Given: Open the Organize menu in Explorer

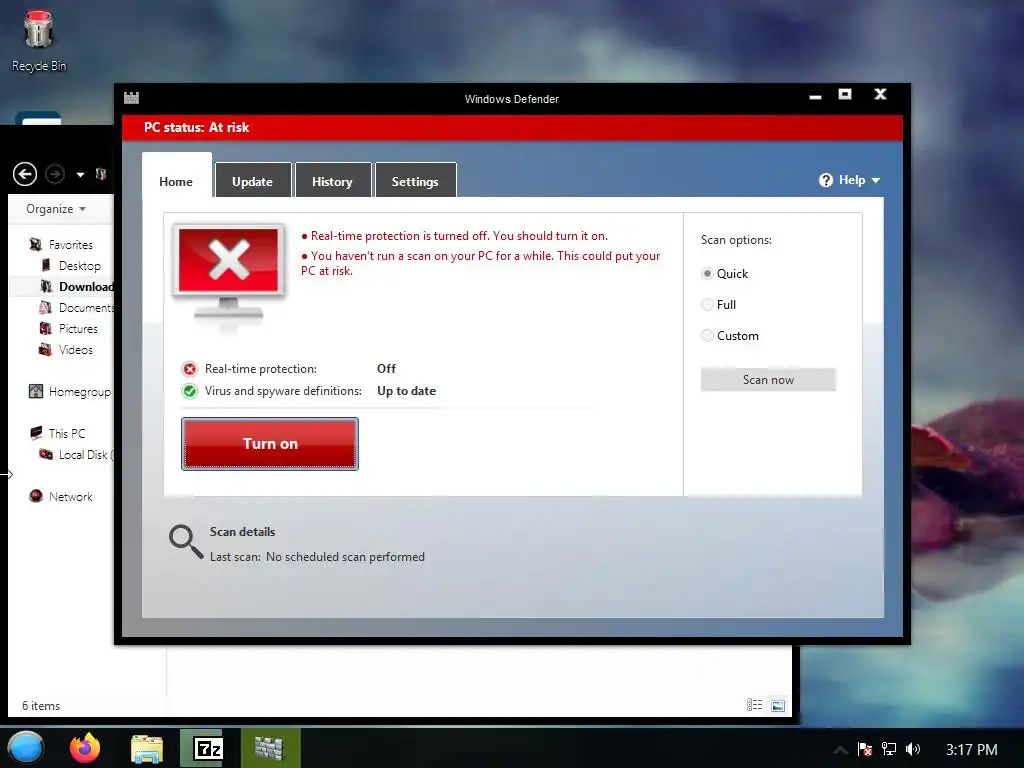Looking at the screenshot, I should click(56, 209).
